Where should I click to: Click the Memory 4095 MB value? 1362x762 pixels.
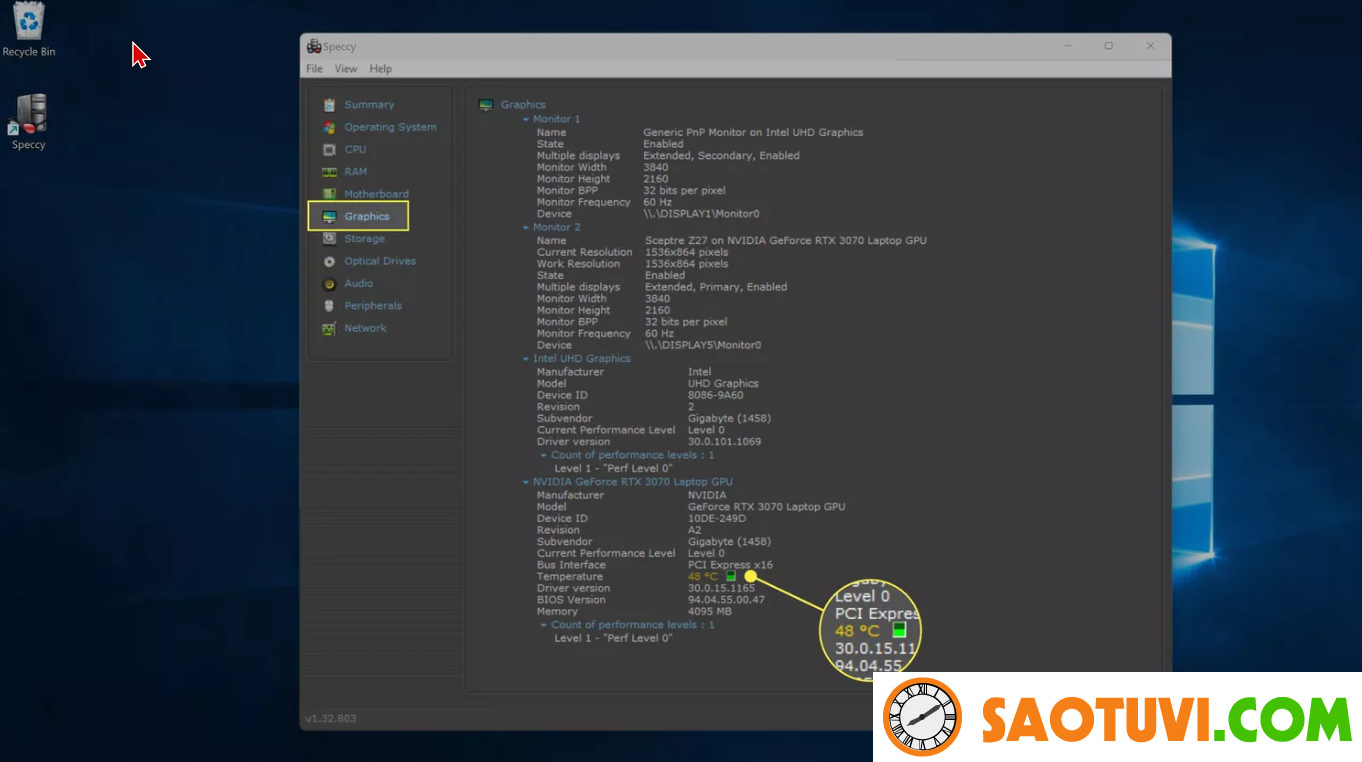[710, 612]
